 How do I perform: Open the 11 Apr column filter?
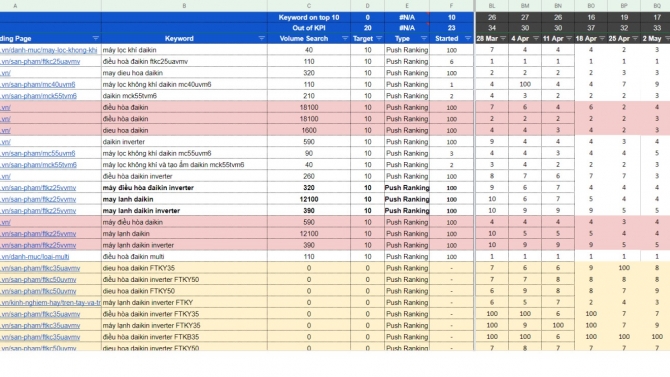pos(569,38)
